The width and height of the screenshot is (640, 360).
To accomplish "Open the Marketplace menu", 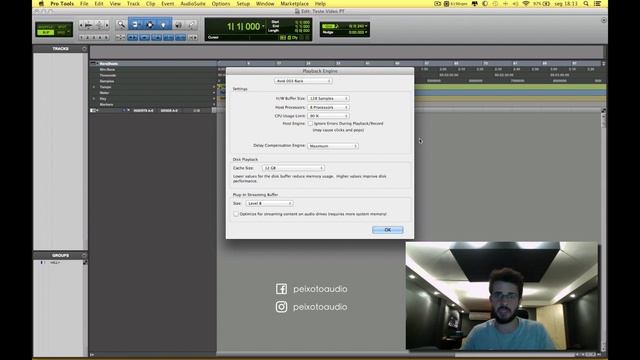I will (294, 4).
